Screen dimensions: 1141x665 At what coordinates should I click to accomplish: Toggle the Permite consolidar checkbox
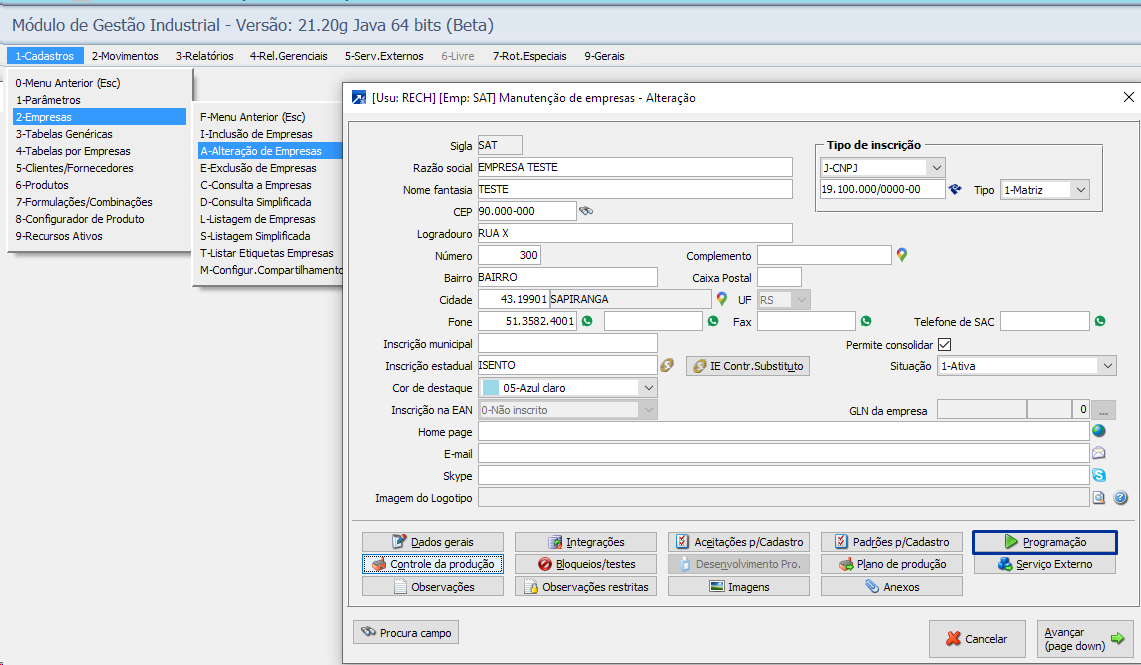944,344
